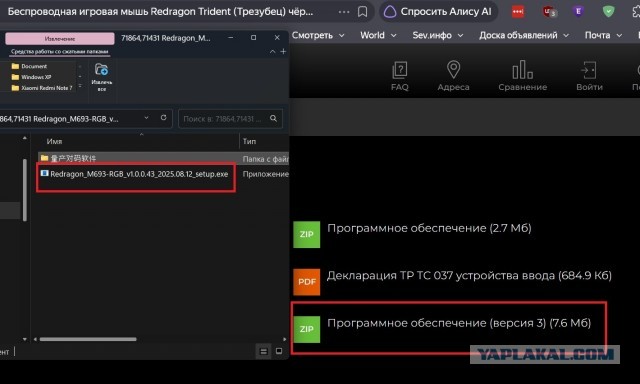Open the green shield extension icon
Screen dimensions: 640x384
pyautogui.click(x=608, y=11)
